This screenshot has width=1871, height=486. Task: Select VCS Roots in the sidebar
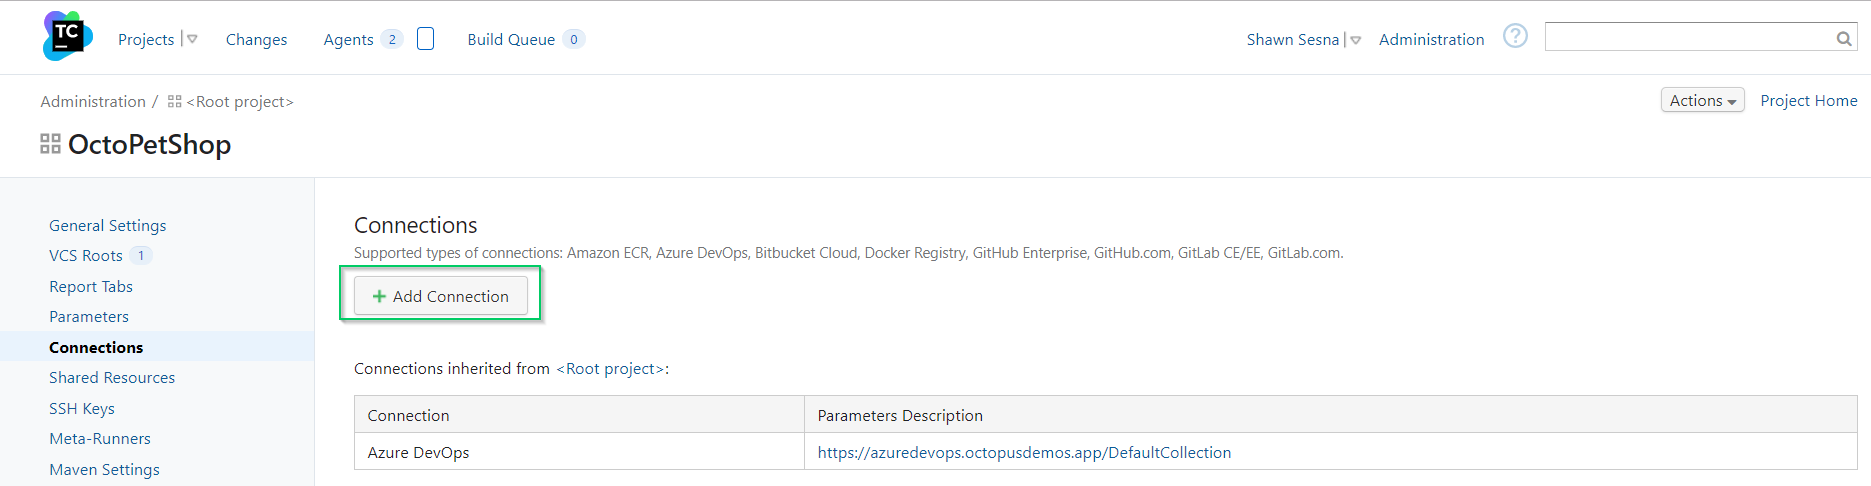pos(86,256)
